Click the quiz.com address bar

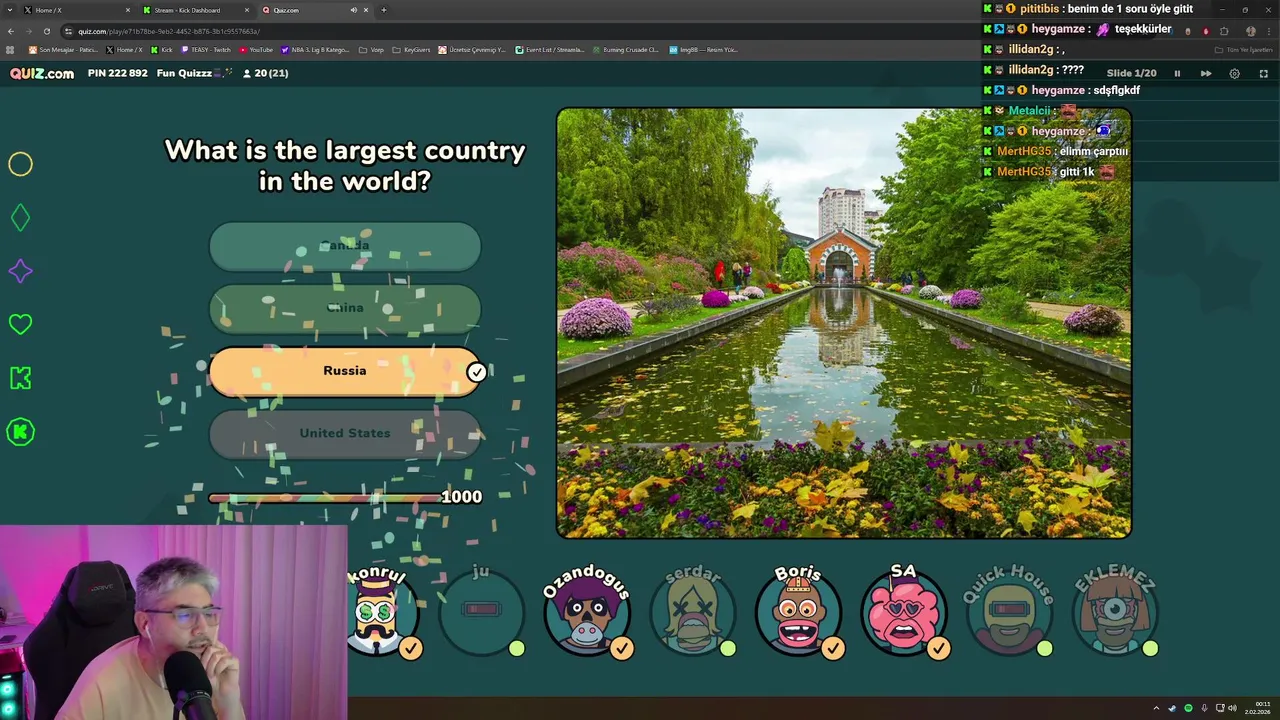pos(600,31)
